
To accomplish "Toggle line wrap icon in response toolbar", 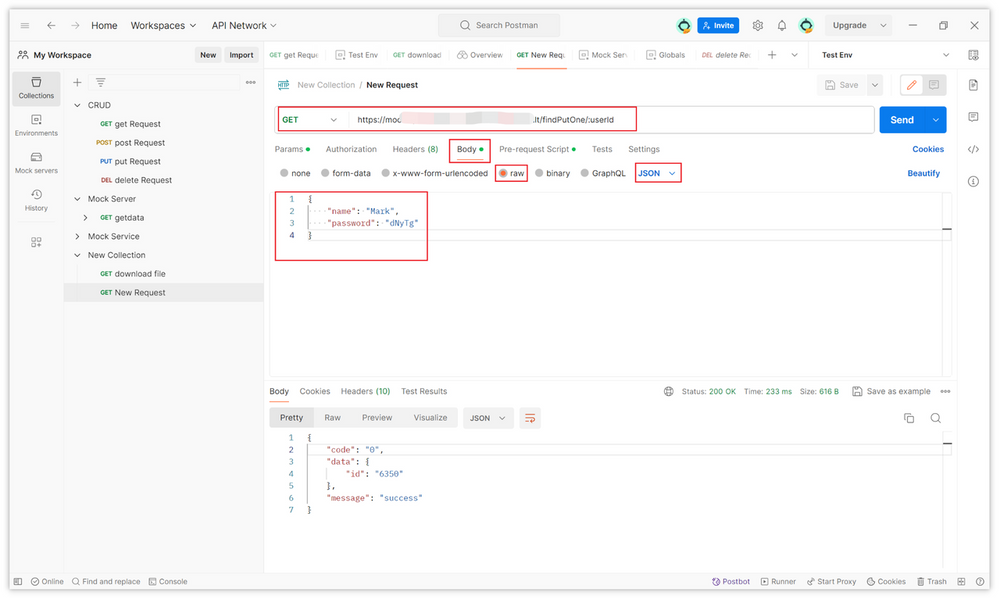I will click(x=530, y=418).
